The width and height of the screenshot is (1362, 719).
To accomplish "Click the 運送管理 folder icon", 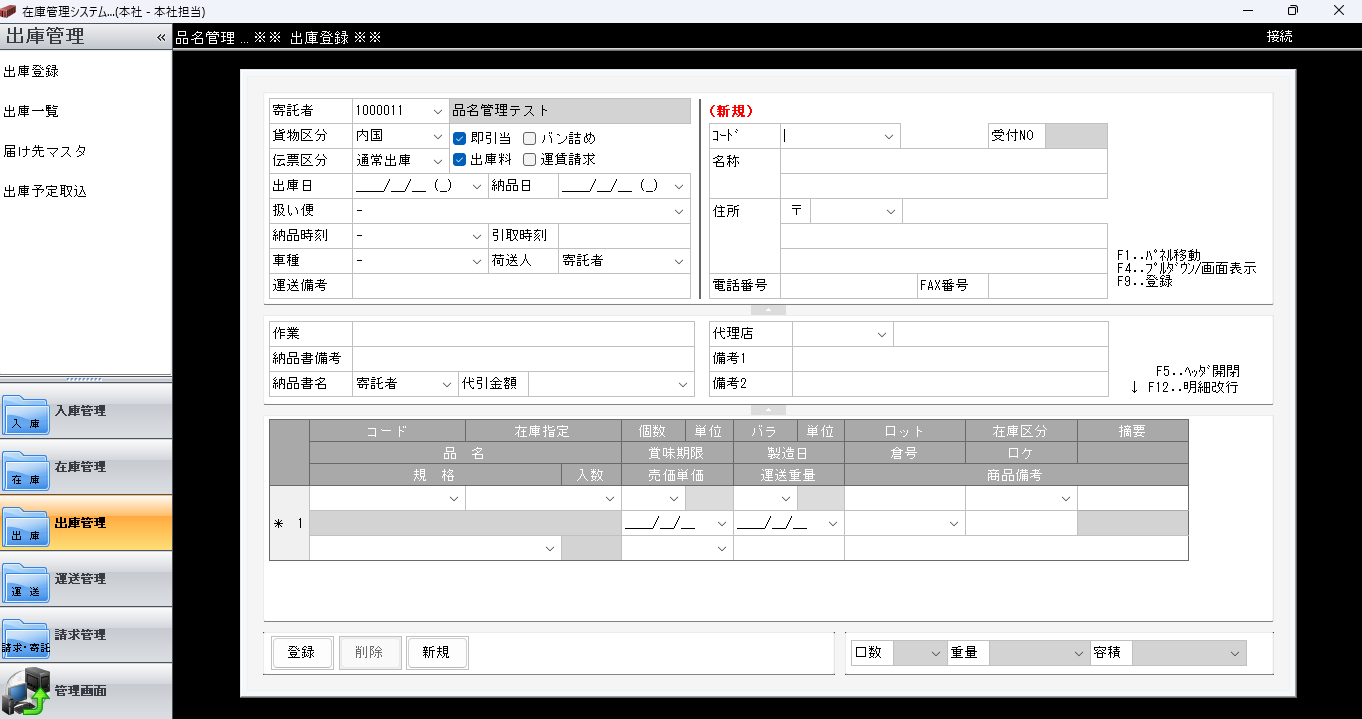I will tap(26, 582).
